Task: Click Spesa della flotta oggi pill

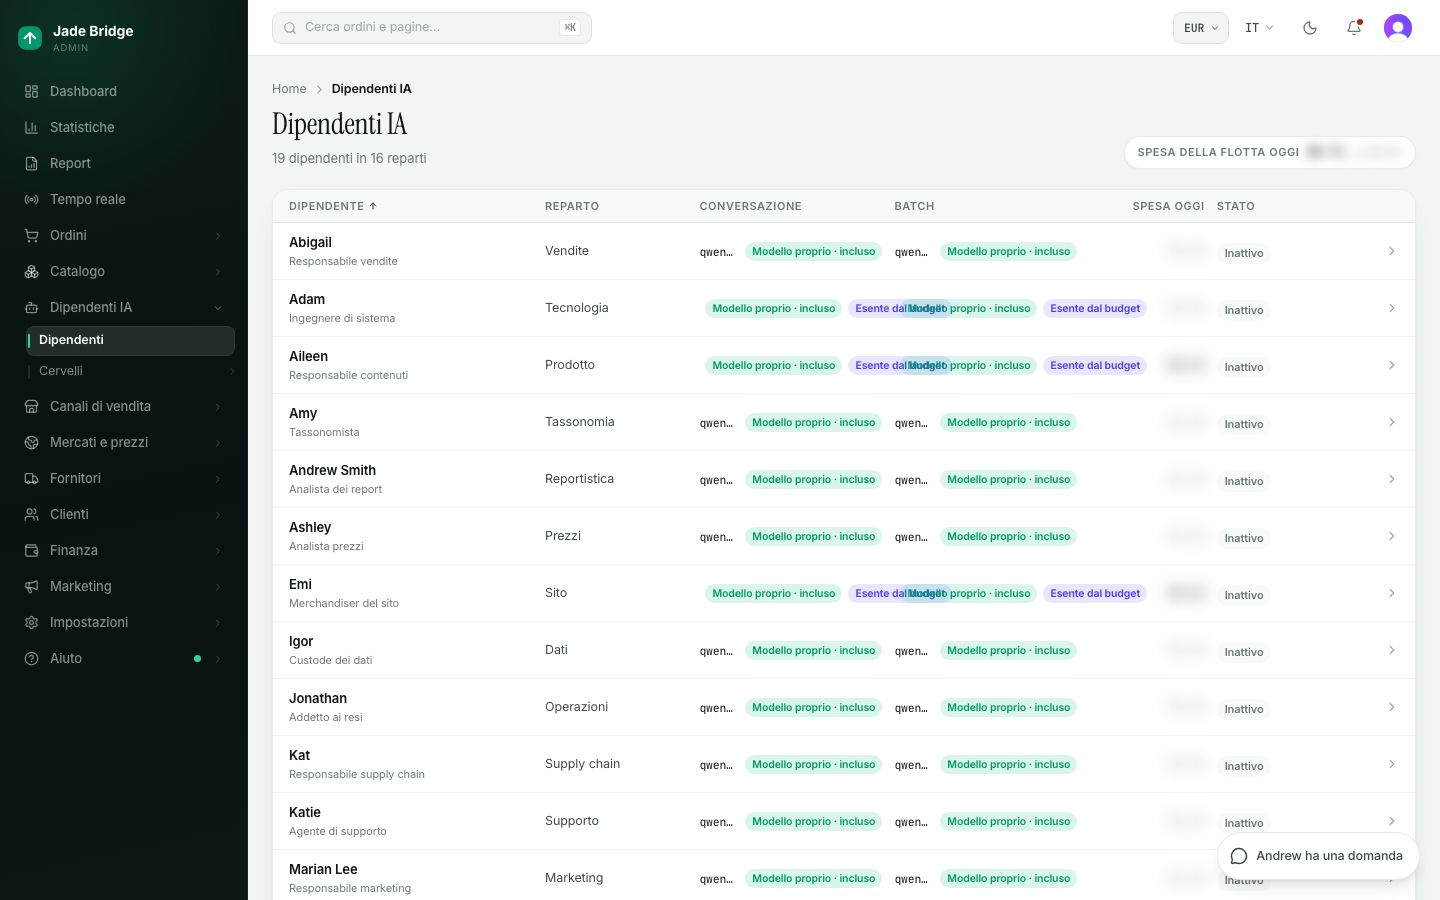Action: [x=1269, y=152]
